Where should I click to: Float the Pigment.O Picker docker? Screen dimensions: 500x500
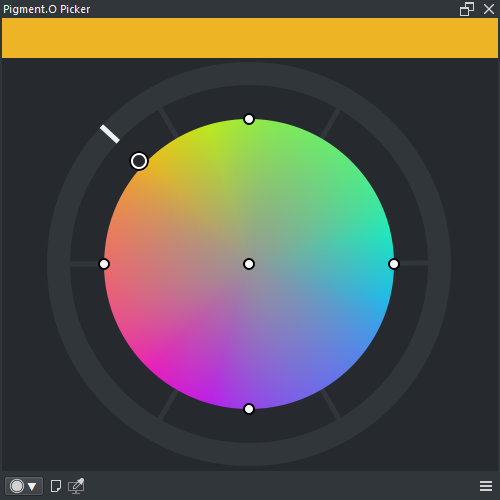tap(467, 9)
